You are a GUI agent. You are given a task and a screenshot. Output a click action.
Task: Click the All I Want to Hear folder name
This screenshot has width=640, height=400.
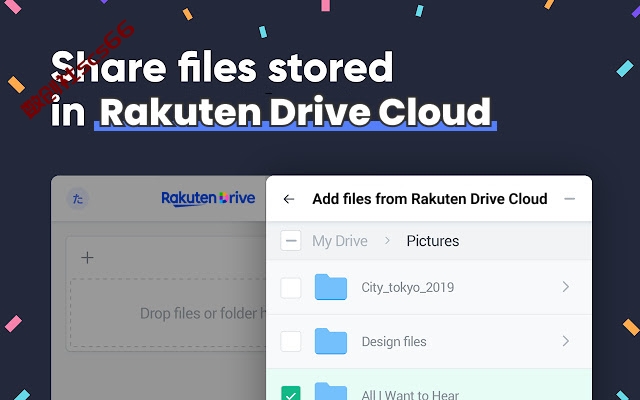410,394
